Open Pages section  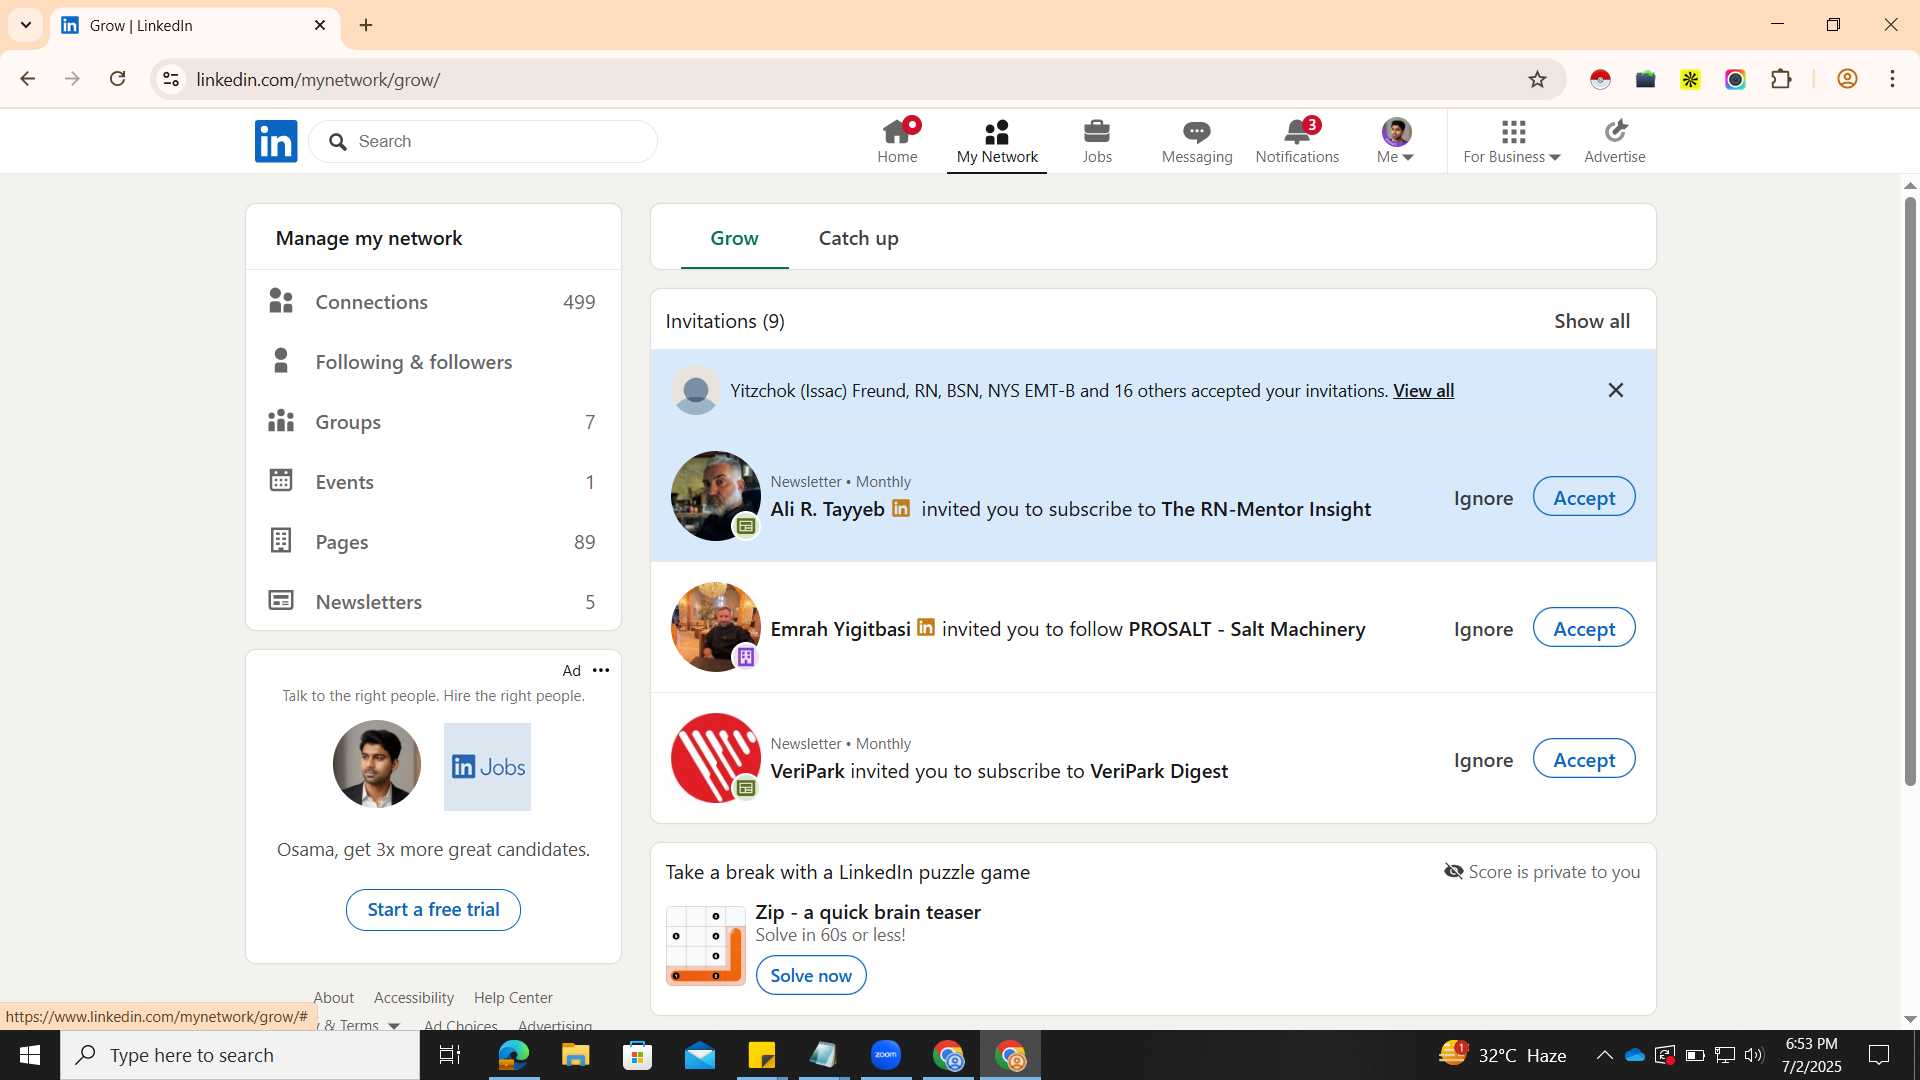click(x=433, y=542)
